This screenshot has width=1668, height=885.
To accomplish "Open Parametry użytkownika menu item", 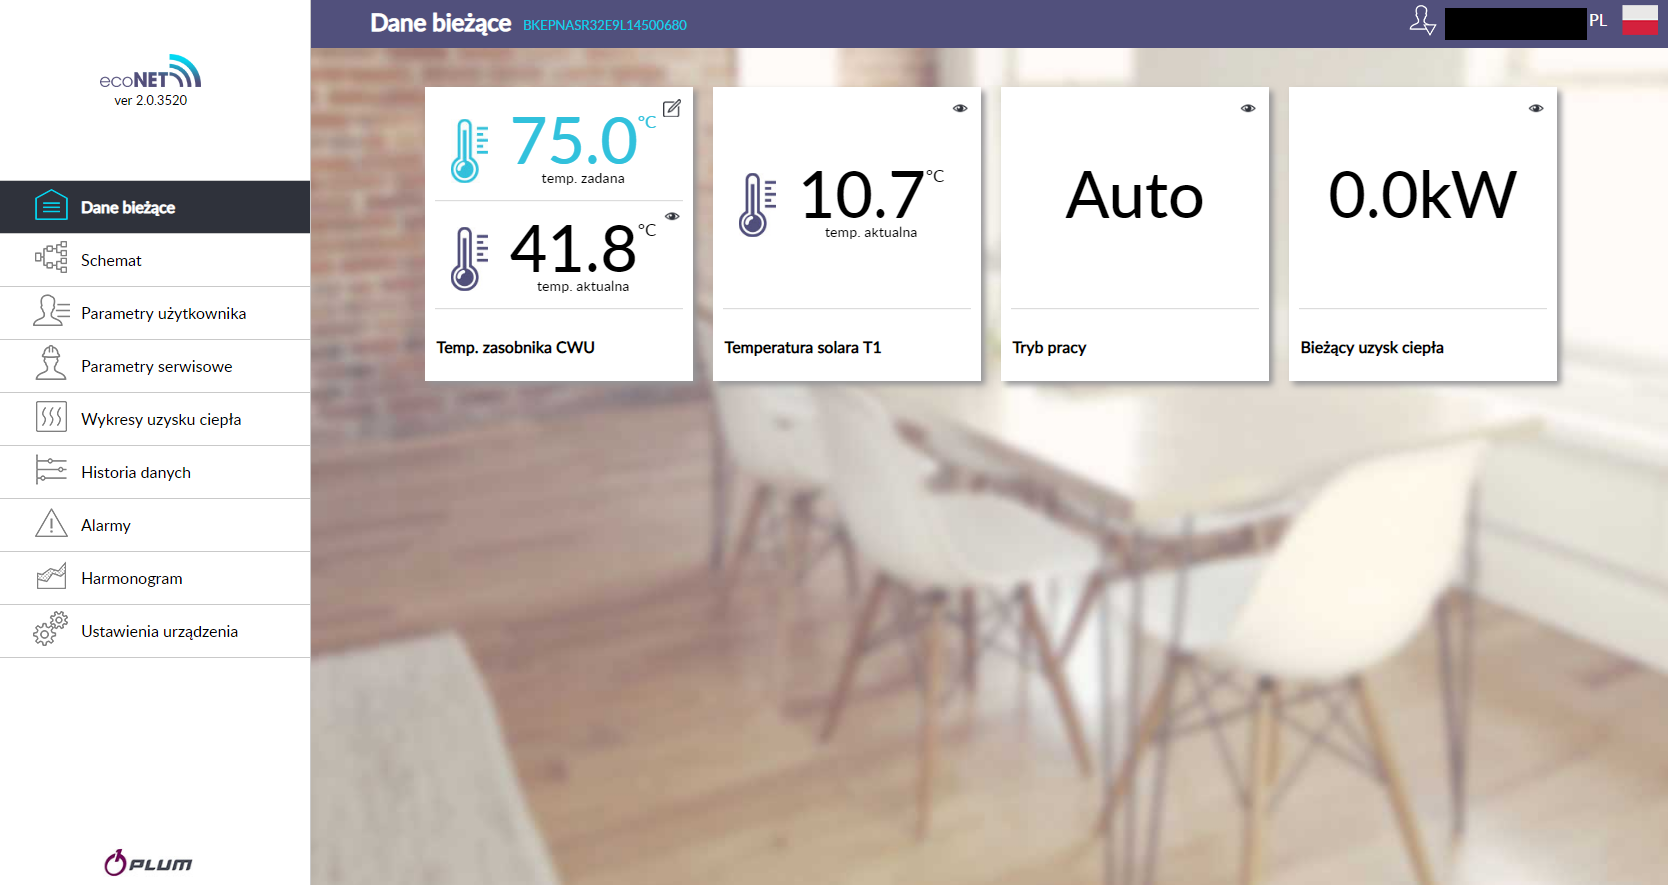I will coord(163,313).
